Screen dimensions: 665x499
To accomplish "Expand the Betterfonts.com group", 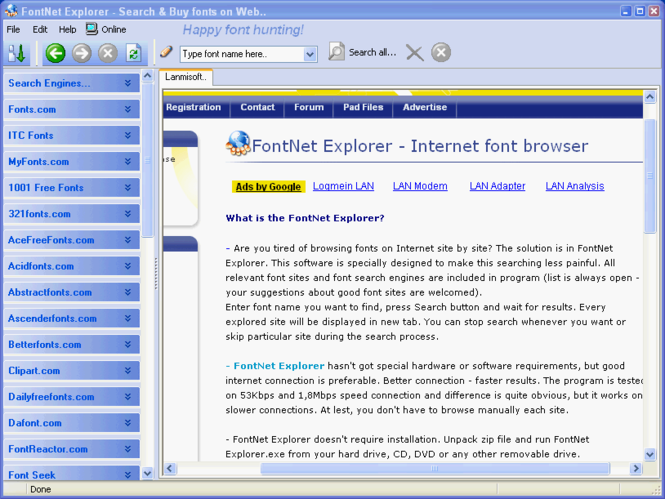I will point(71,345).
